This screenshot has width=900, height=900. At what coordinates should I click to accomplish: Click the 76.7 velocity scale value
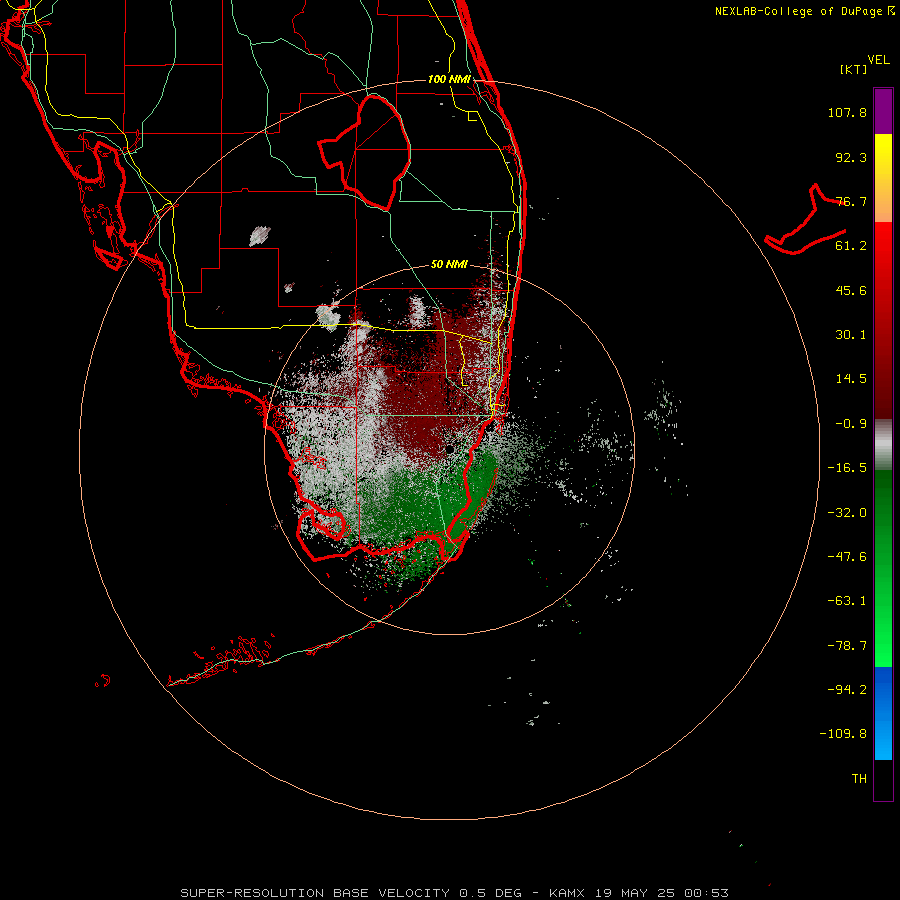coord(851,201)
